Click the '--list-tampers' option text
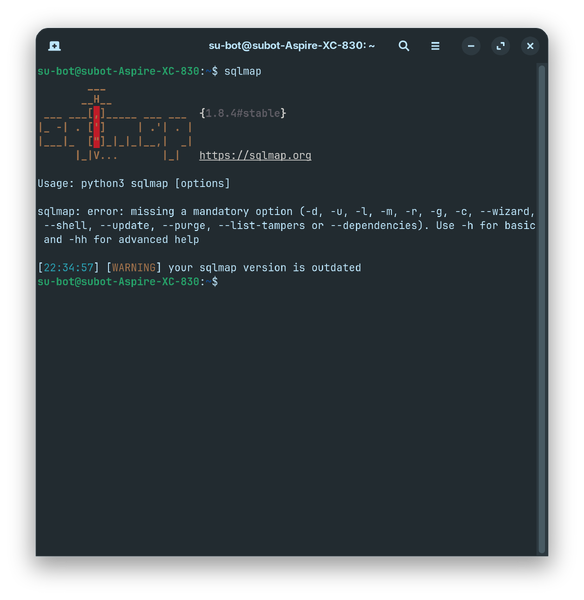This screenshot has width=584, height=600. click(x=261, y=225)
